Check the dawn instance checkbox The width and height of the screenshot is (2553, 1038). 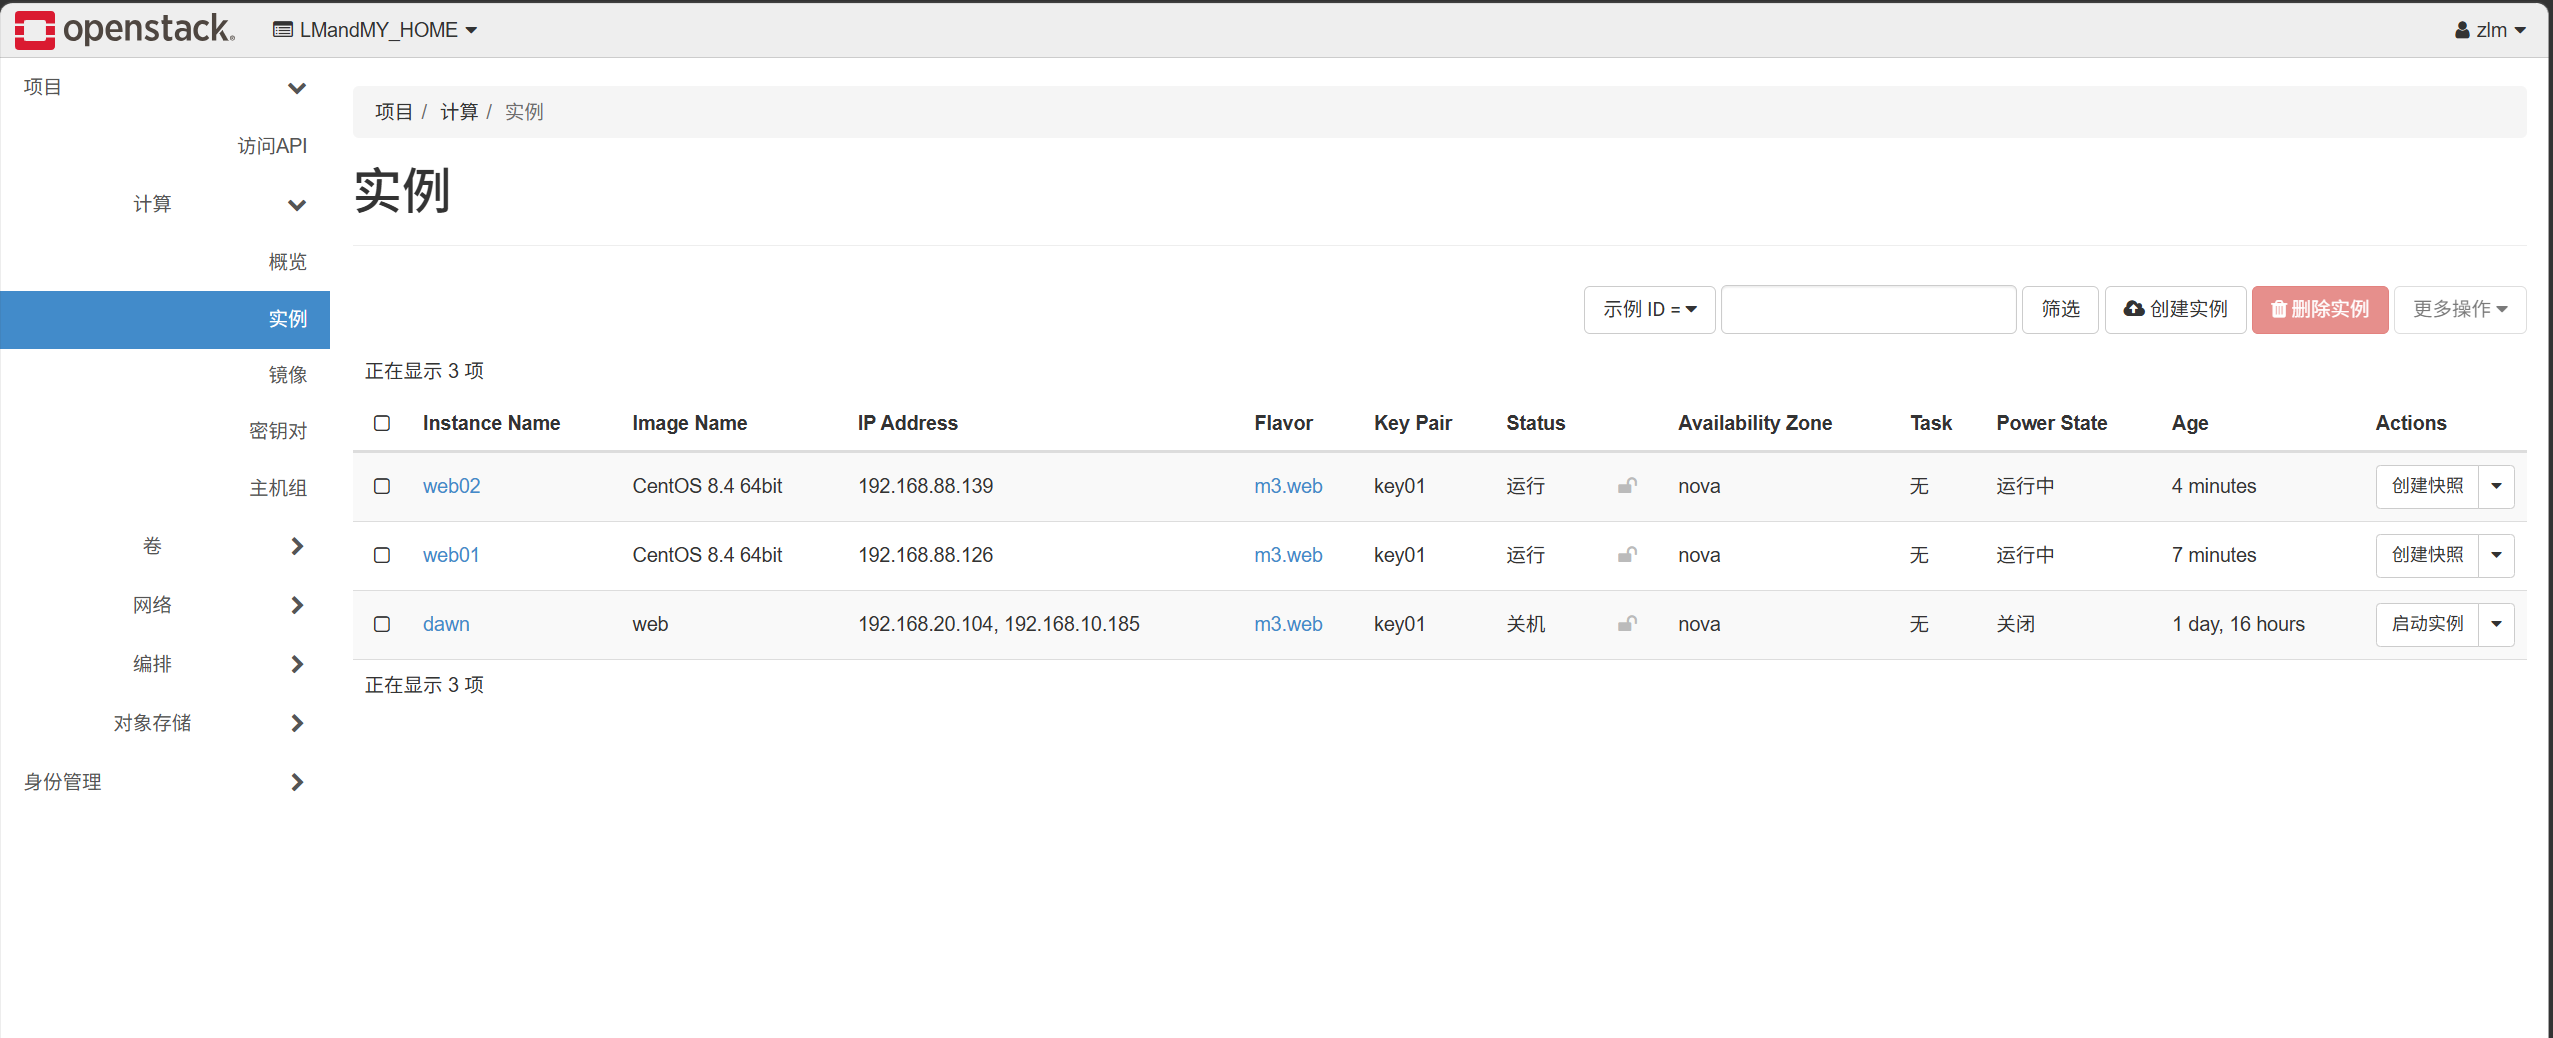[382, 624]
